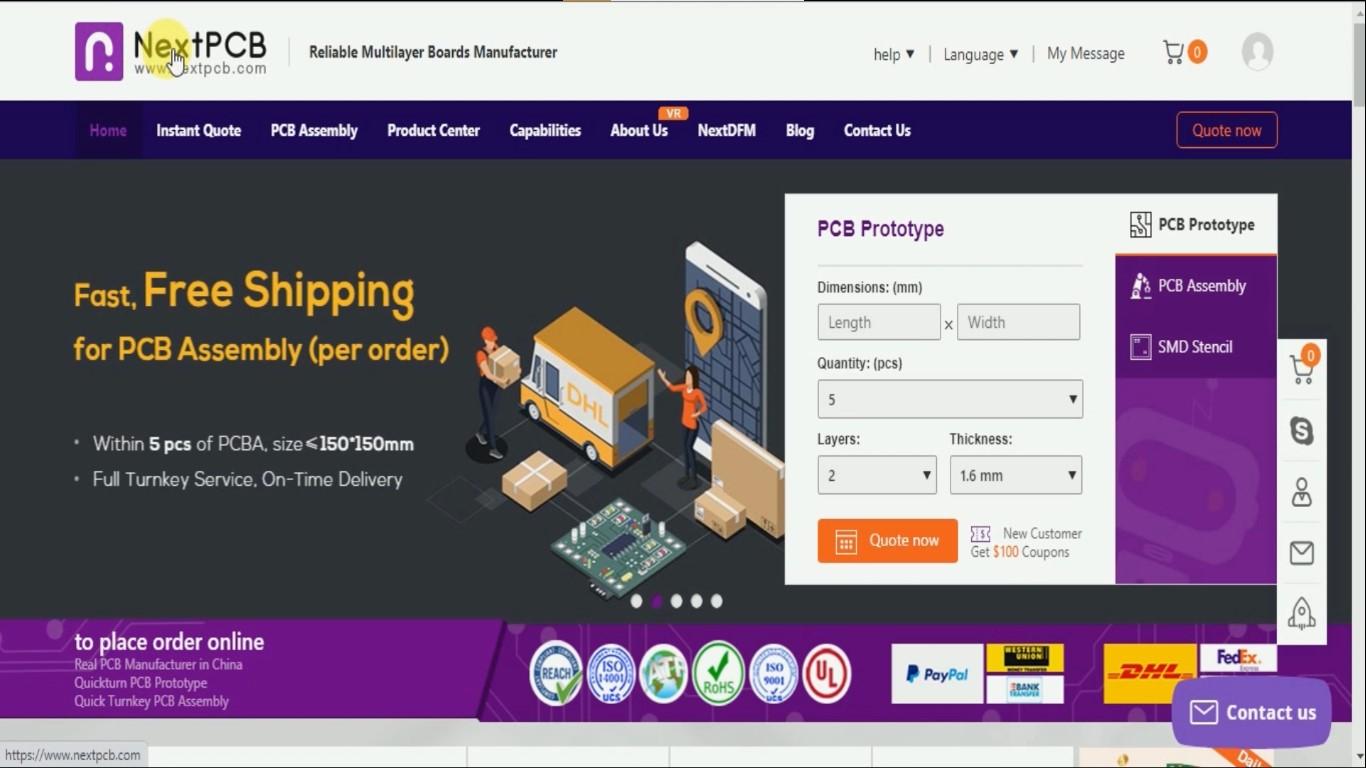The height and width of the screenshot is (768, 1366).
Task: Open NextDFM menu item
Action: (727, 130)
